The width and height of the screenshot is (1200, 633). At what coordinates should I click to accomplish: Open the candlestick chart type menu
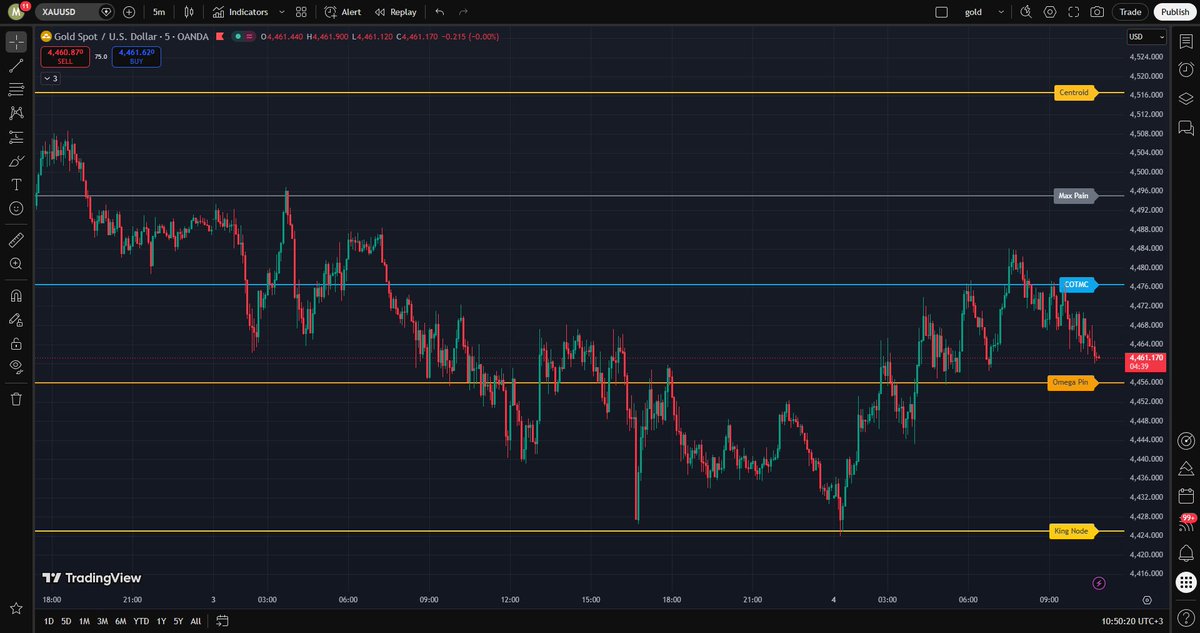pos(189,12)
